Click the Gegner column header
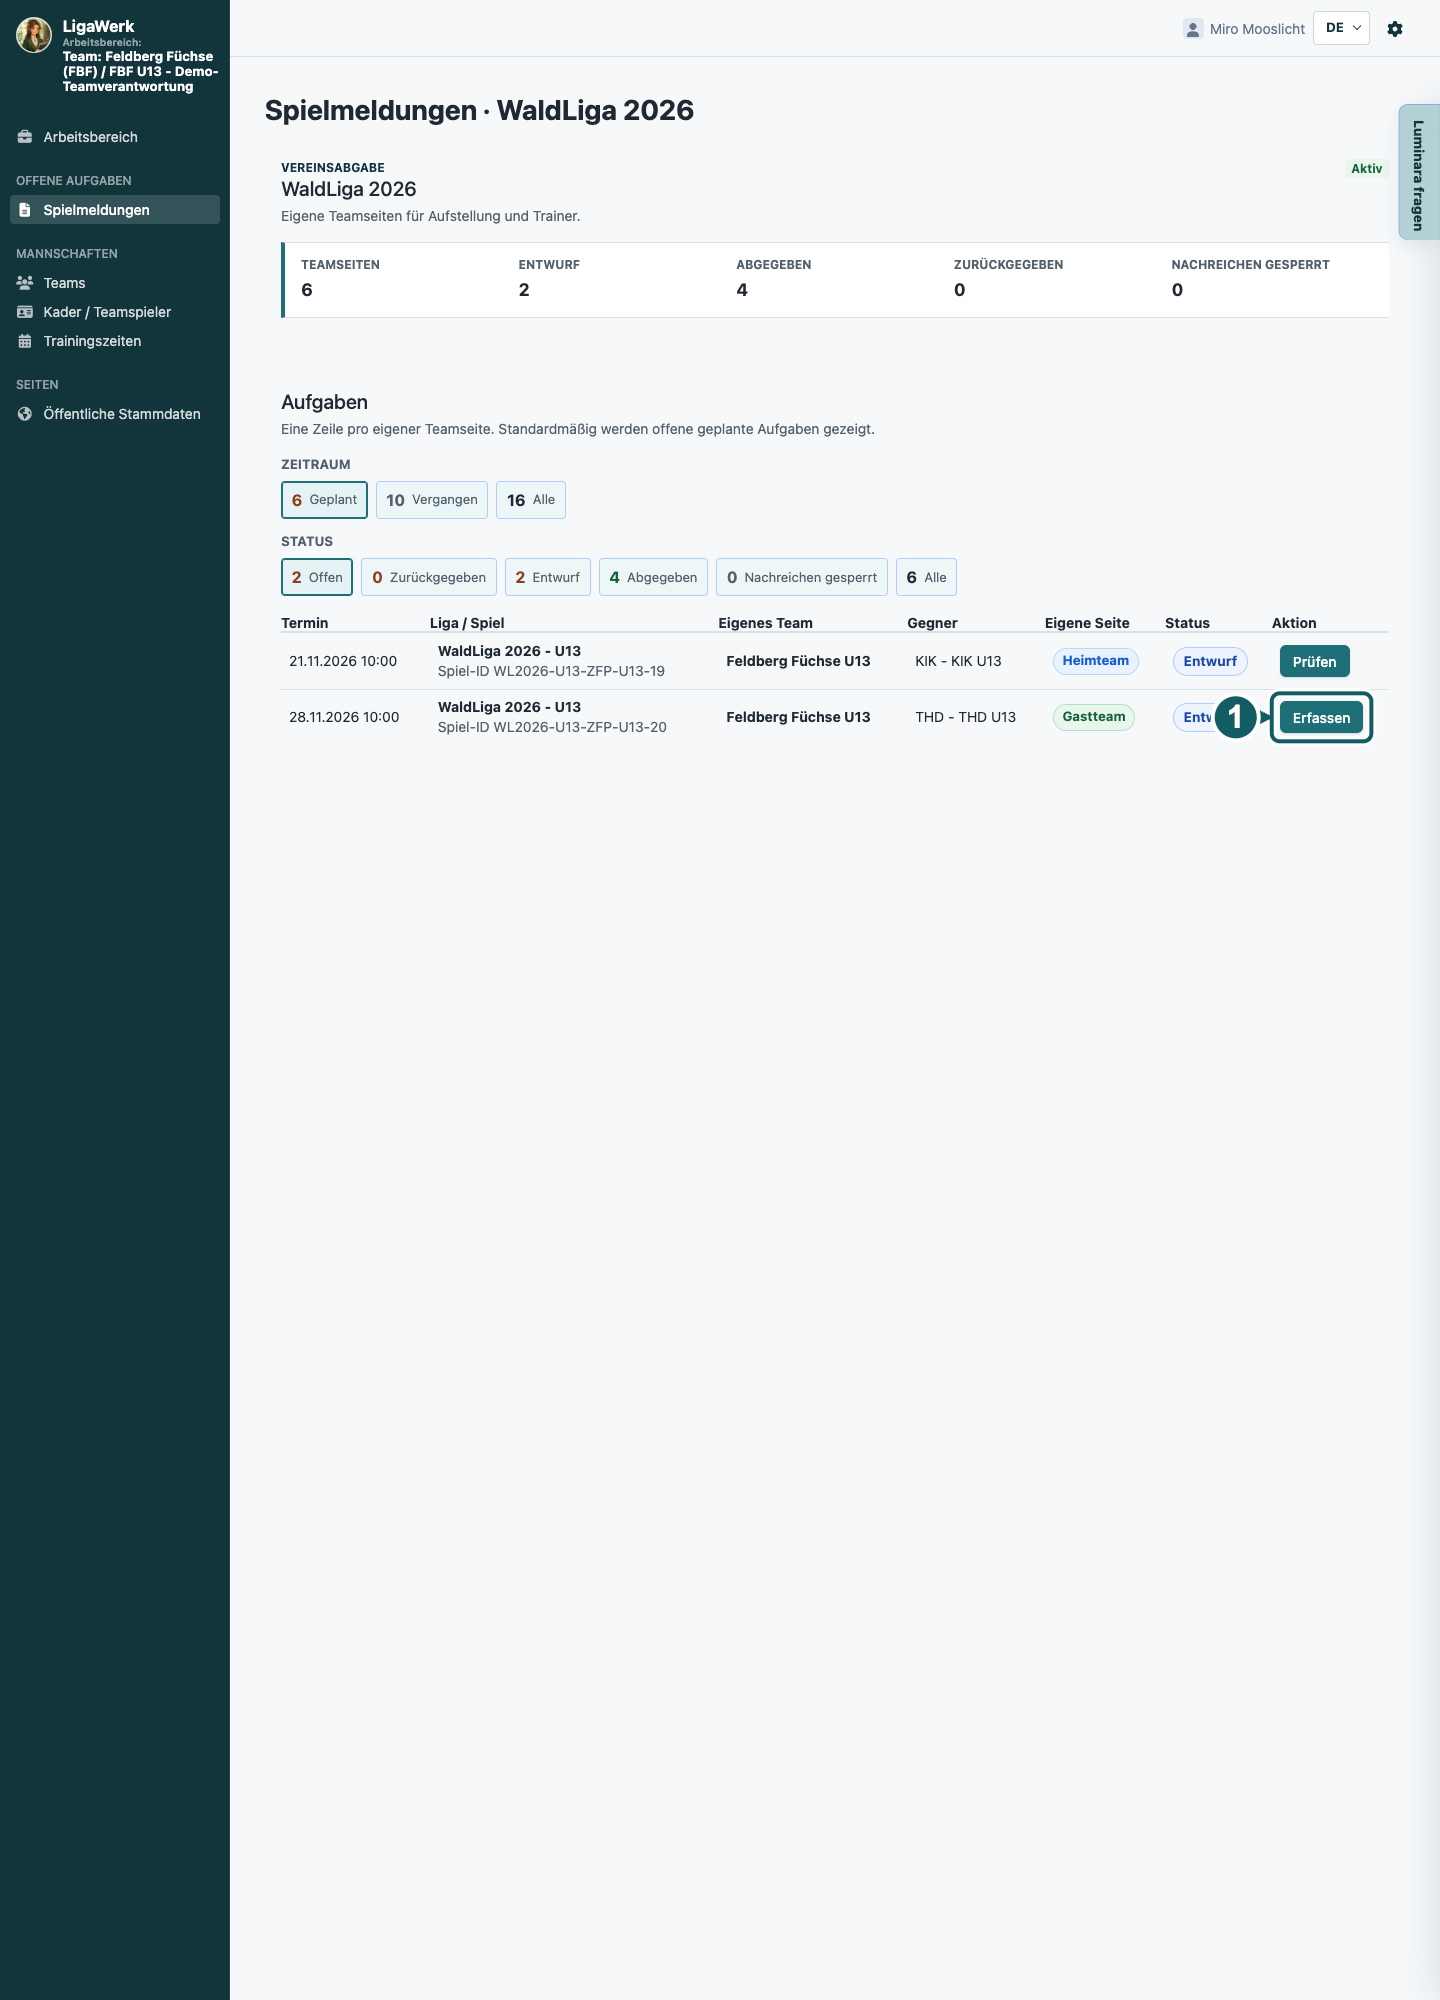Image resolution: width=1440 pixels, height=2000 pixels. [932, 623]
